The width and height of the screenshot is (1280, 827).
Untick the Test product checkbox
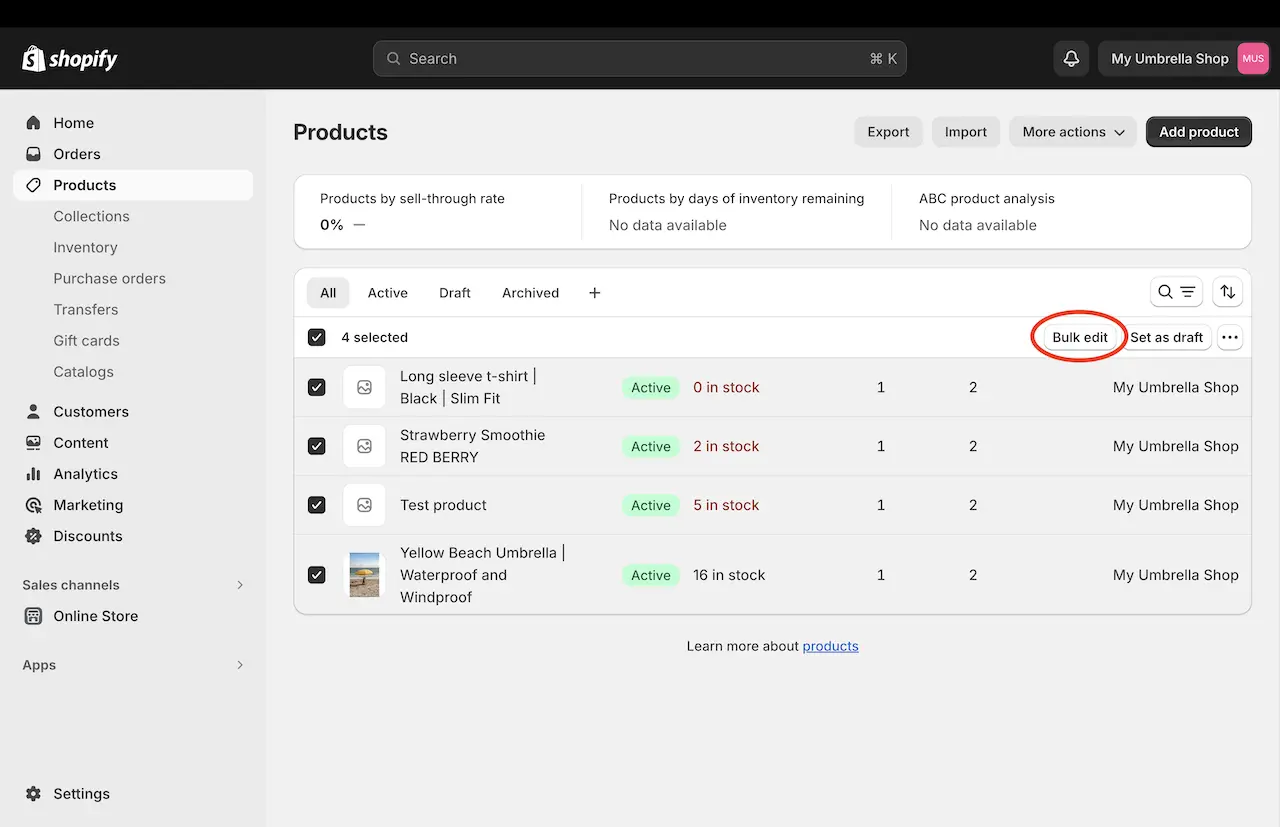coord(317,505)
